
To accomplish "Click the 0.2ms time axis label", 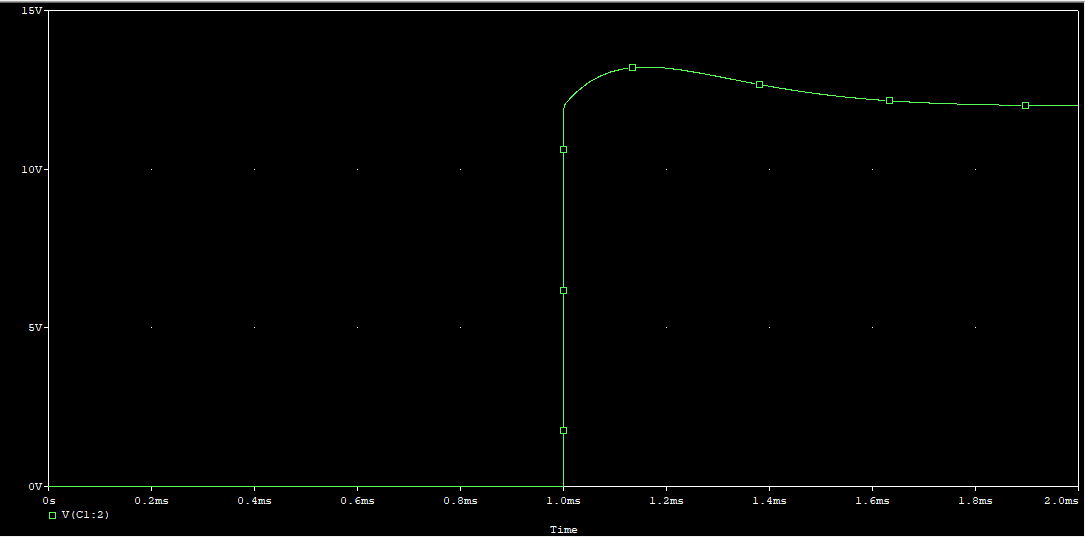I will point(152,500).
